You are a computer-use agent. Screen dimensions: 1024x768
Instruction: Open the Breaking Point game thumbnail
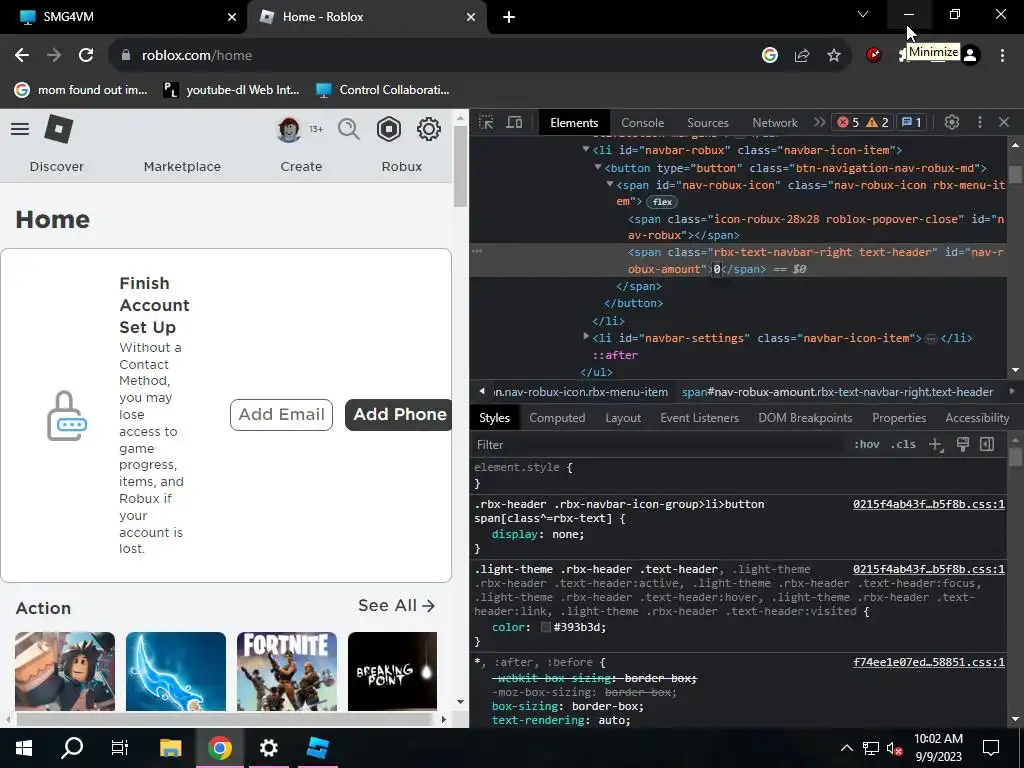point(392,671)
